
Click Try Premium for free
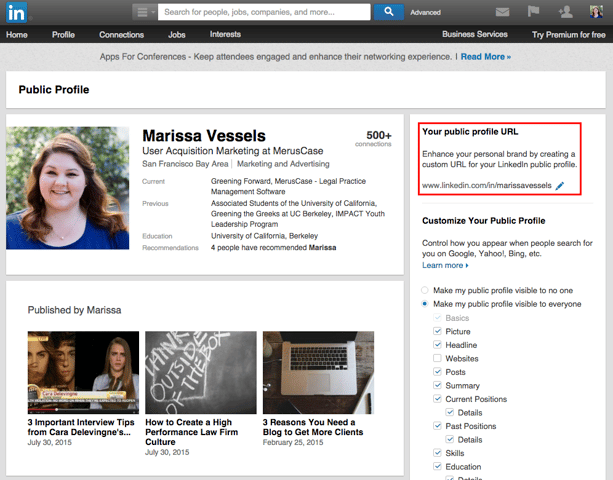[x=568, y=35]
